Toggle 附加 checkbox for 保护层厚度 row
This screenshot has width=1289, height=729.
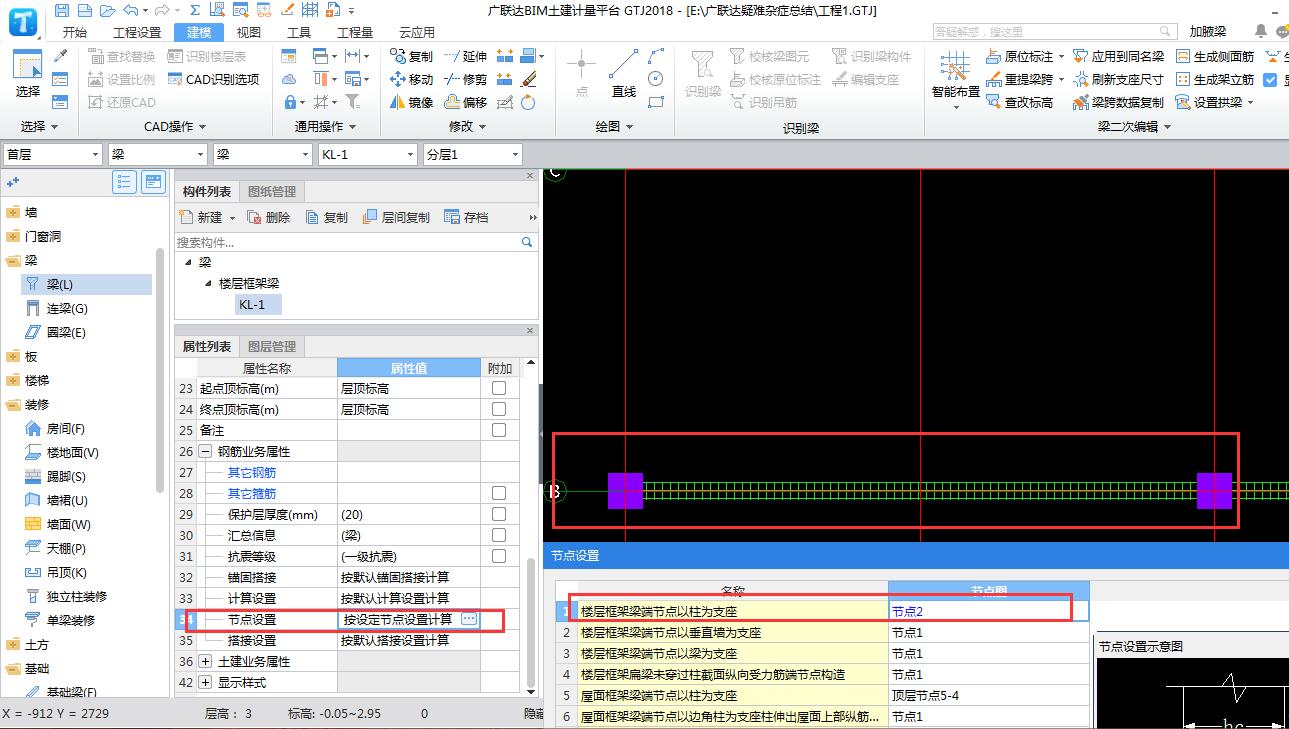point(499,514)
